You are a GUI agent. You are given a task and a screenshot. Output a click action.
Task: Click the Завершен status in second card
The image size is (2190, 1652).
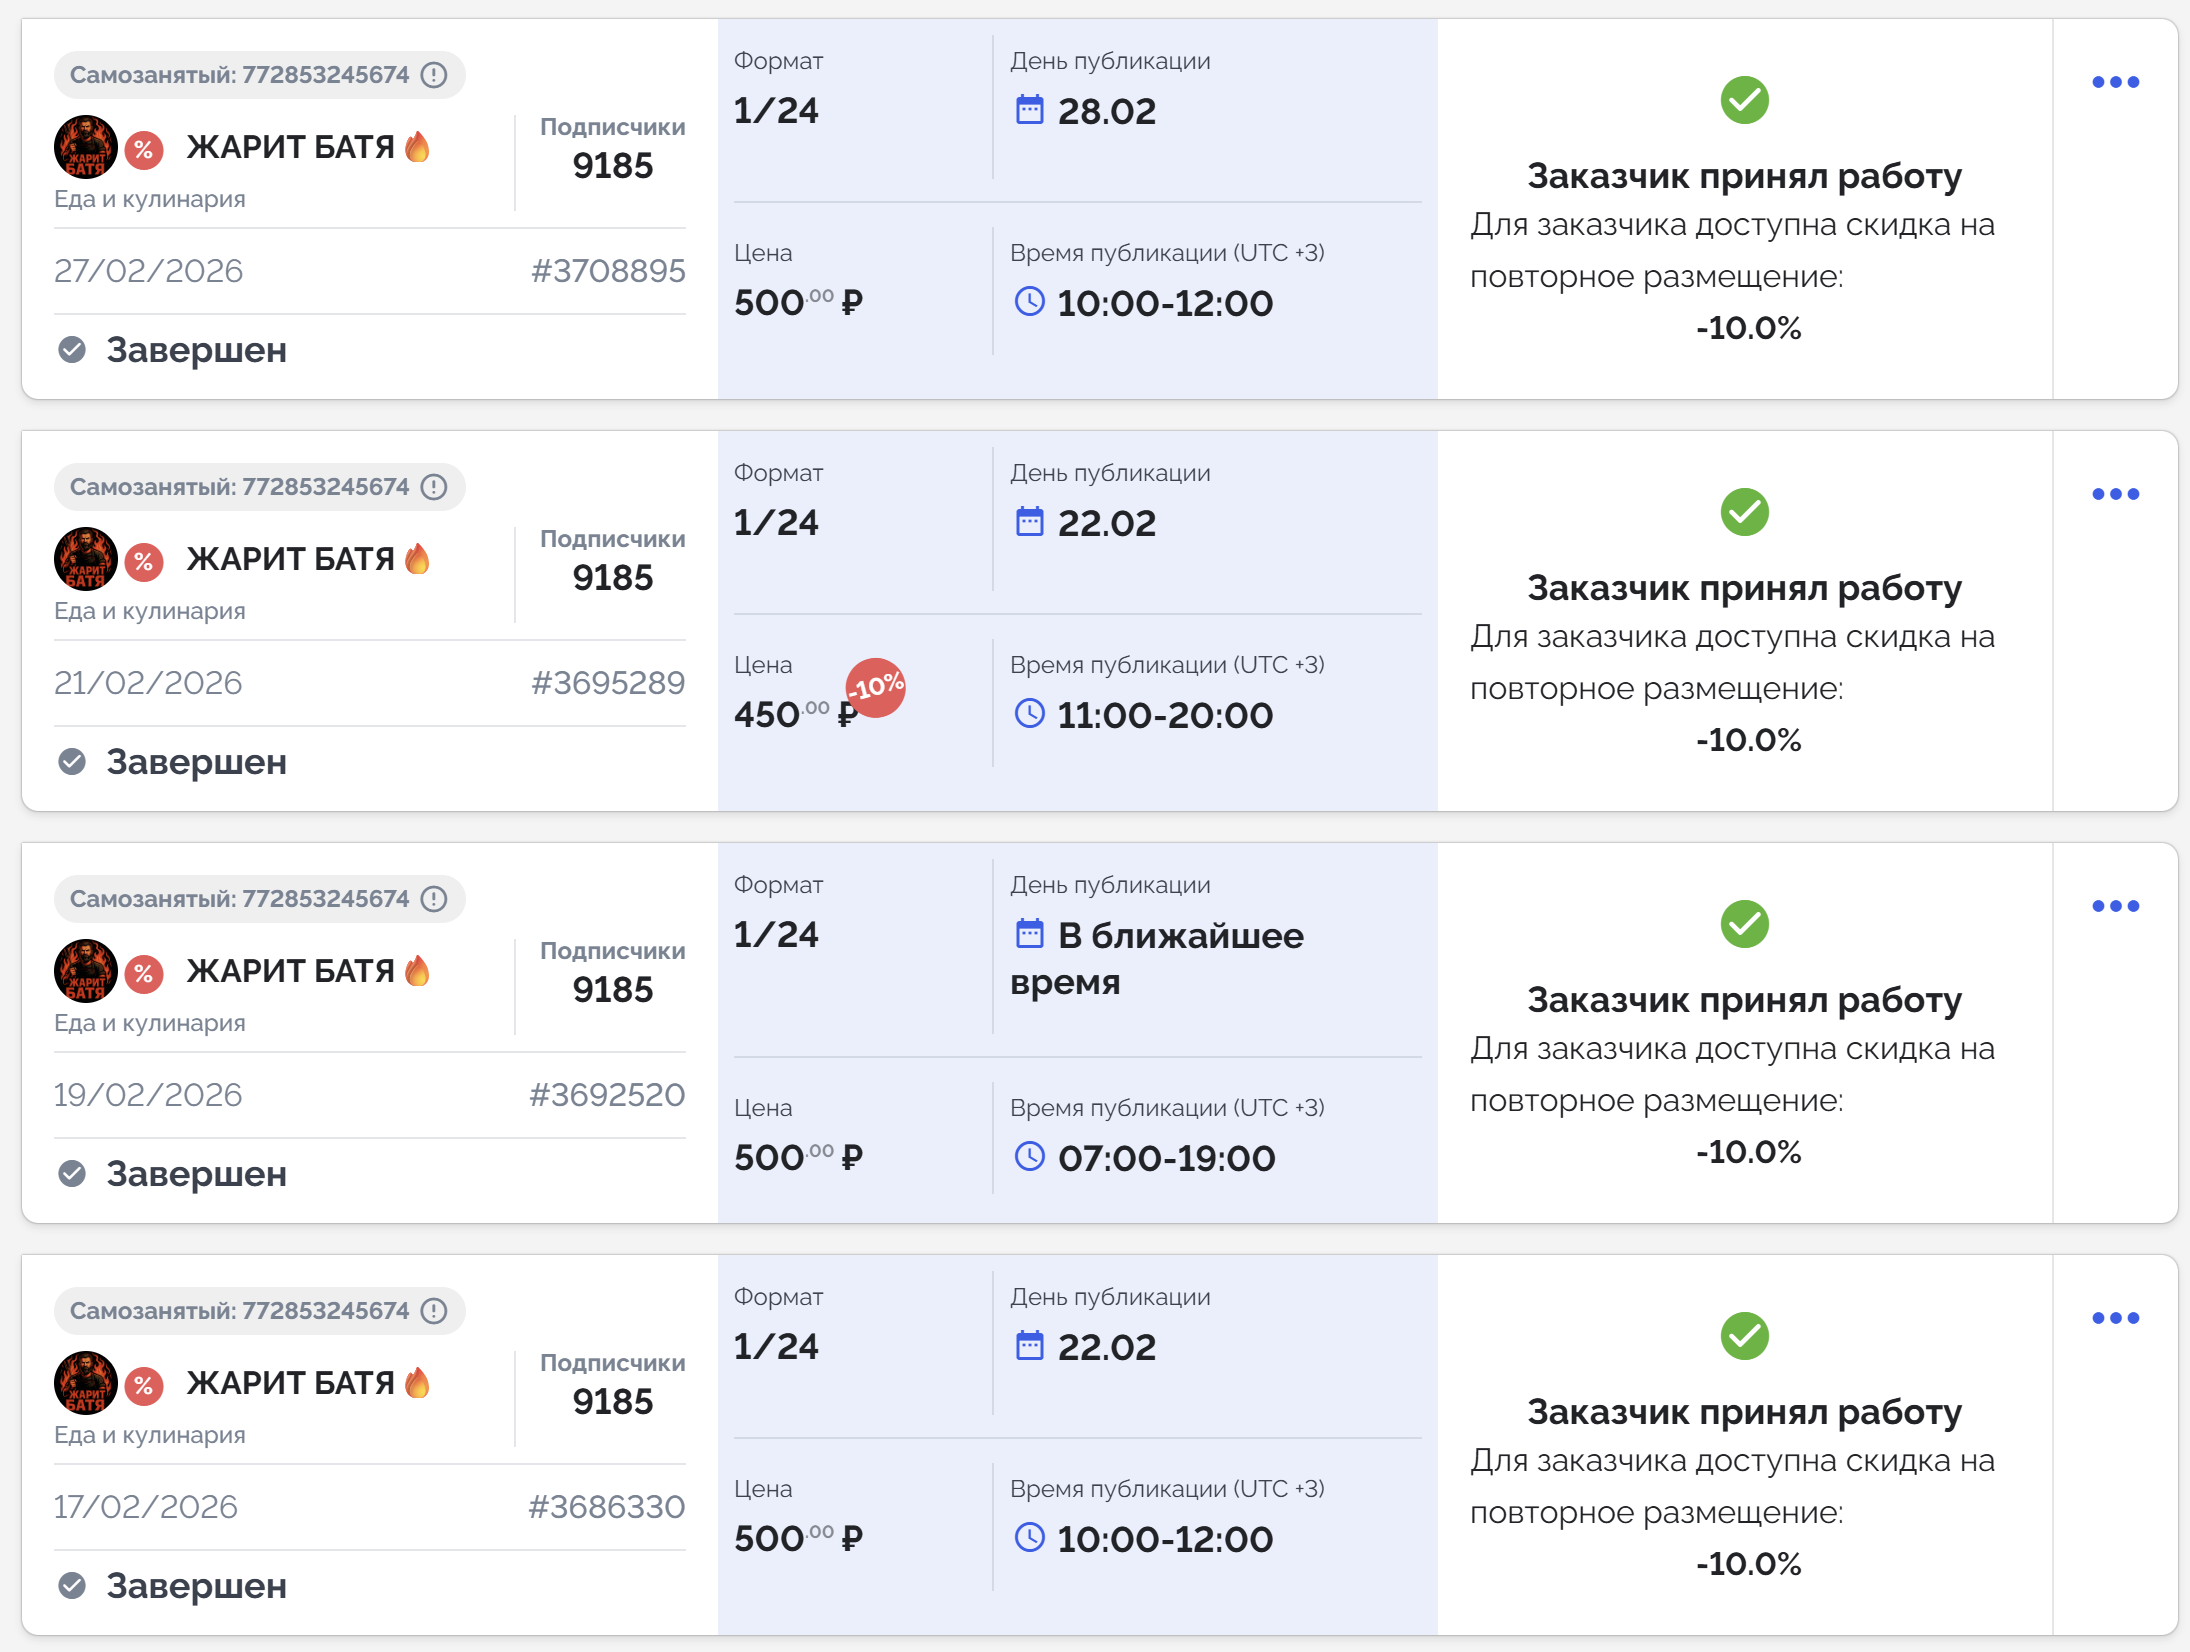click(x=196, y=762)
